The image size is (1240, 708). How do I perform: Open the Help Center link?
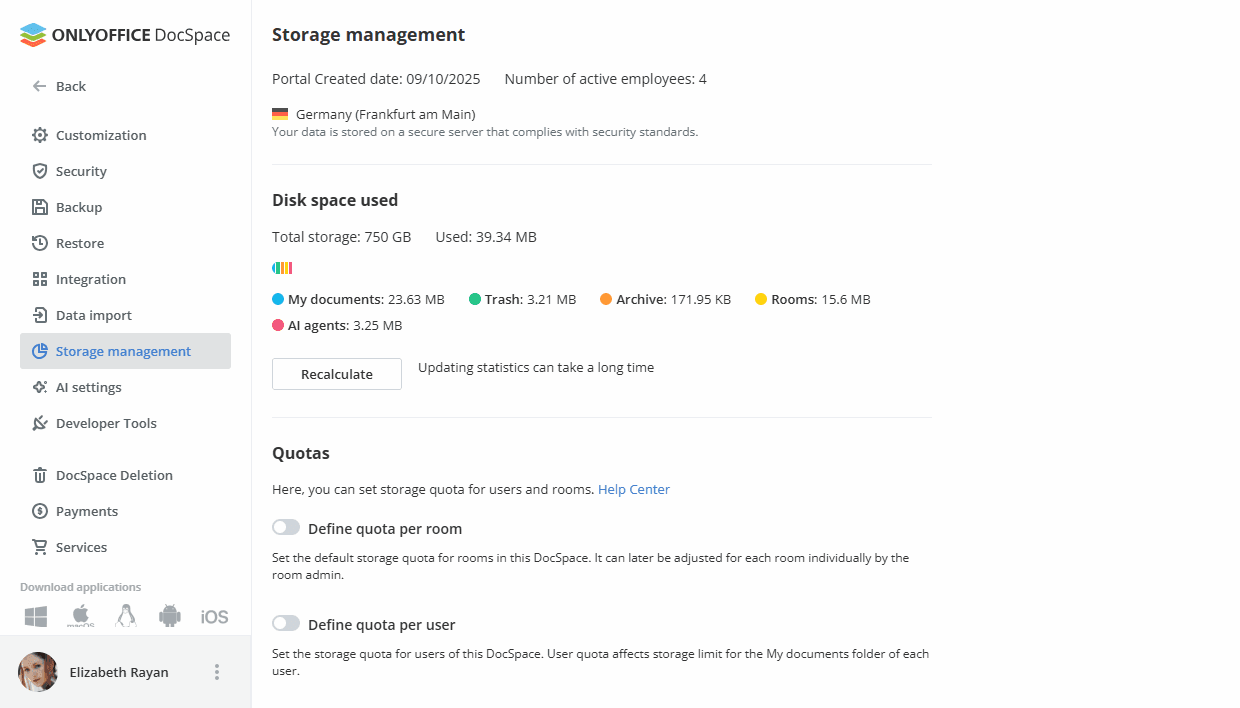(x=633, y=489)
